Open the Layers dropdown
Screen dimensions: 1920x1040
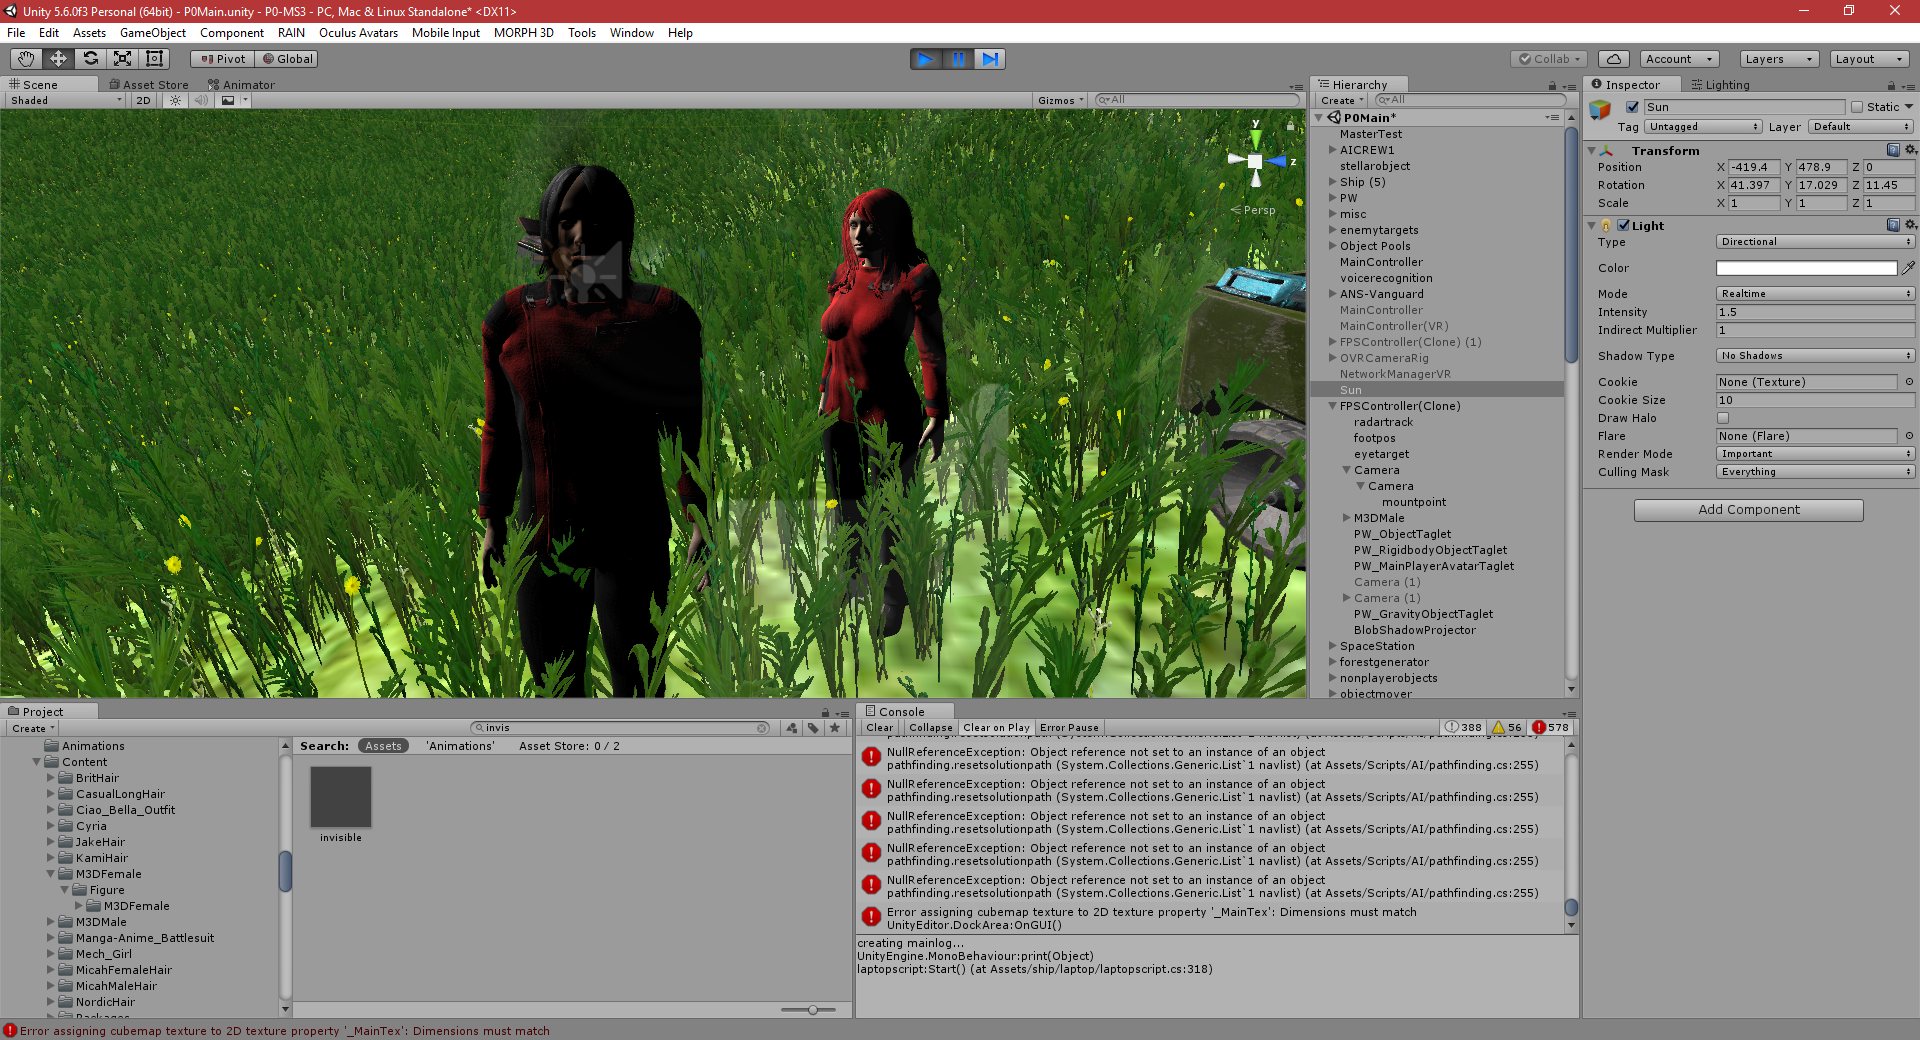tap(1779, 59)
